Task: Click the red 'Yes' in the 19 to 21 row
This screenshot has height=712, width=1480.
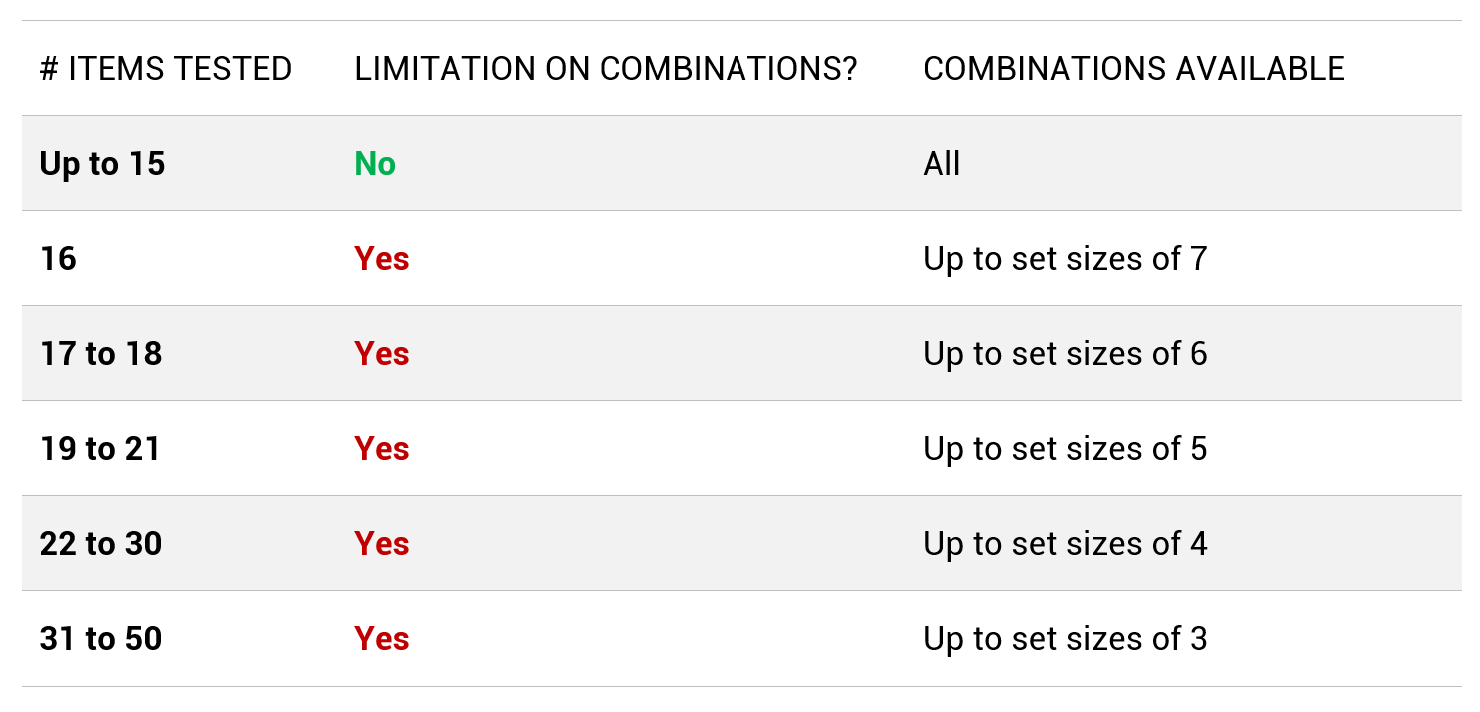Action: pyautogui.click(x=382, y=449)
